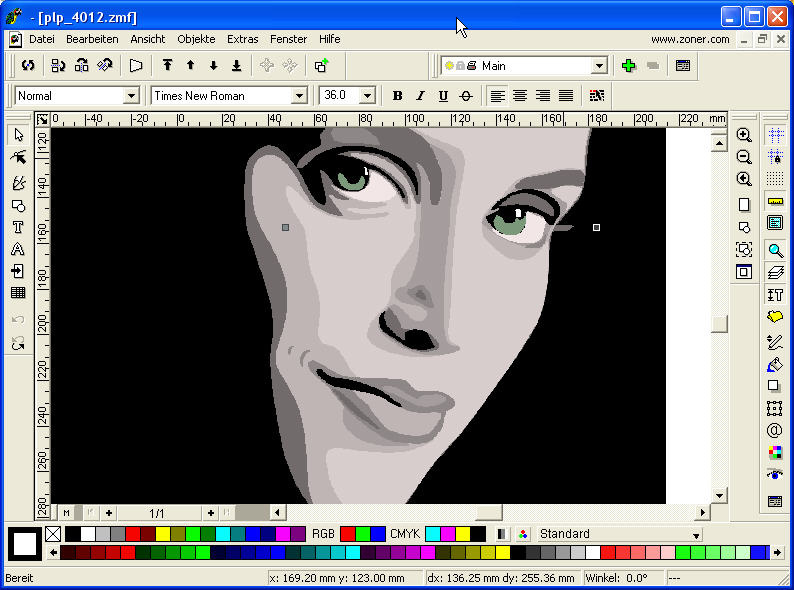Add page with right plus button
This screenshot has width=794, height=590.
(211, 513)
